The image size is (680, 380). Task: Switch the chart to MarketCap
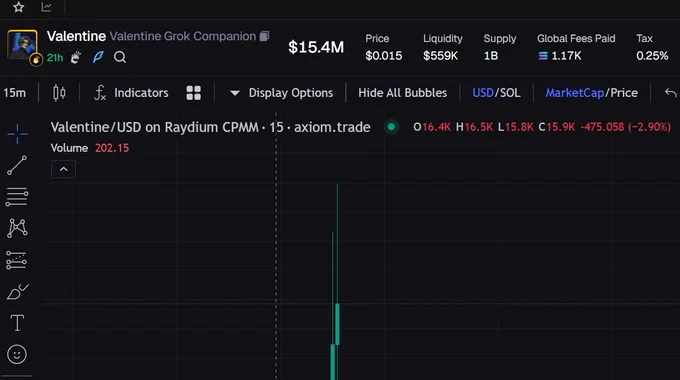point(575,93)
